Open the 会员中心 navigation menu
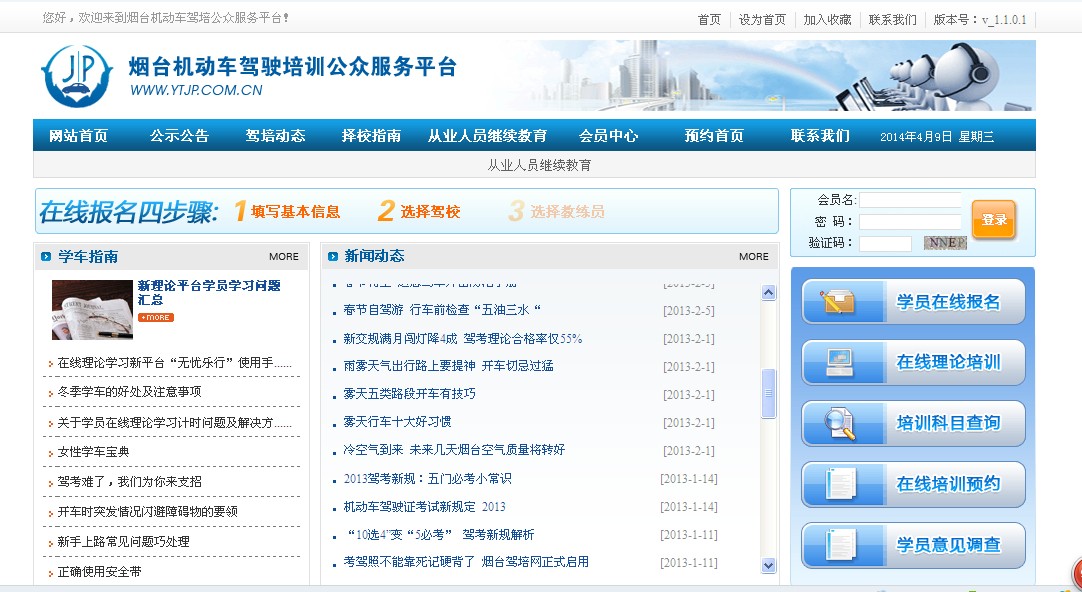Viewport: 1082px width, 592px height. point(611,135)
